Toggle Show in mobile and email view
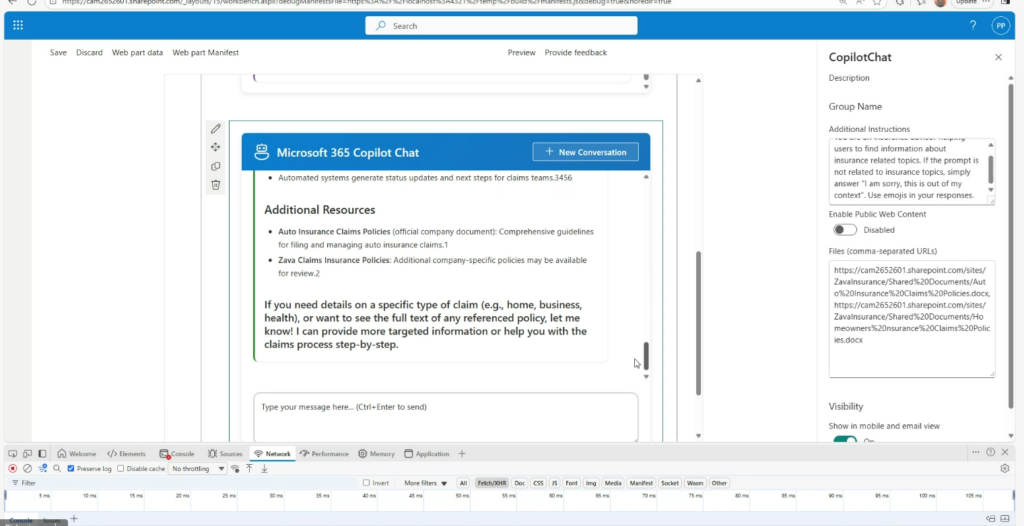Image resolution: width=1024 pixels, height=526 pixels. tap(844, 440)
